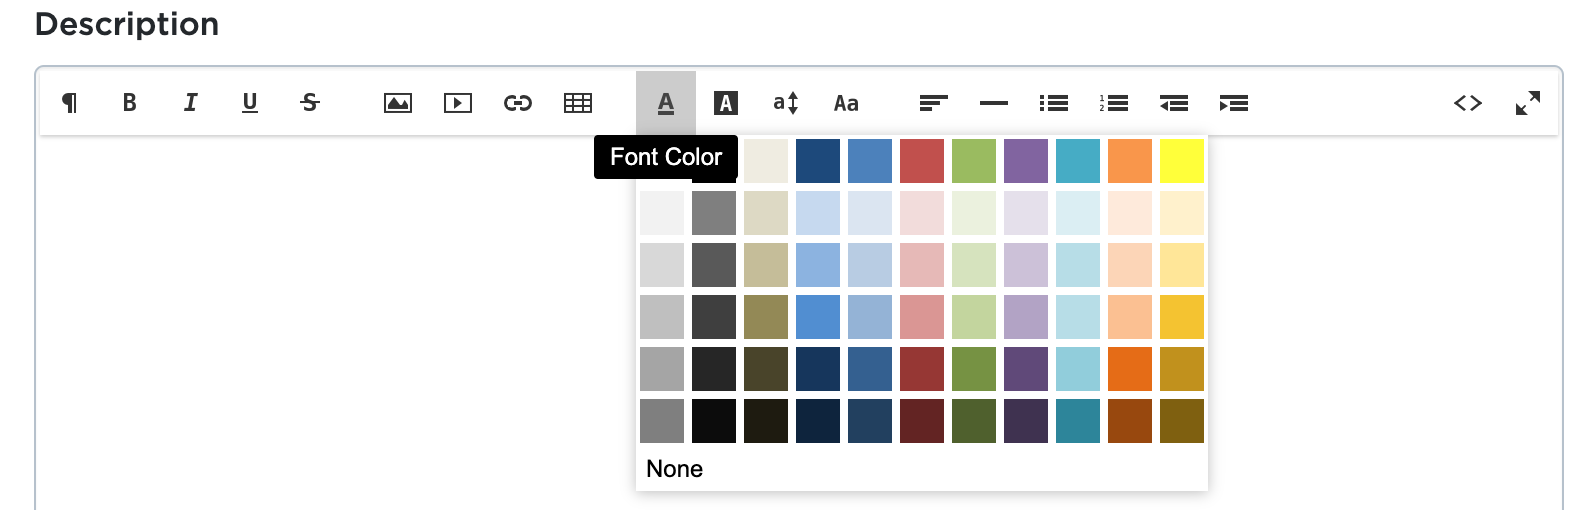Decrease indent with outdent icon

coord(1174,103)
